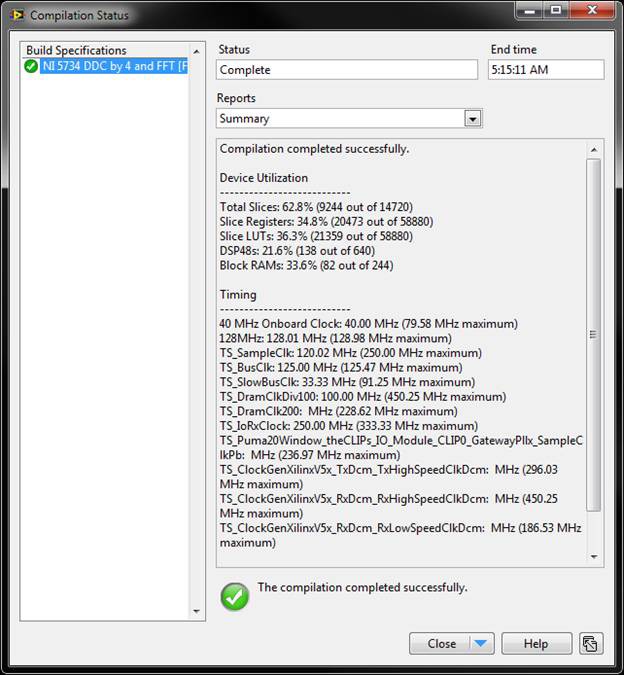Click the report scrollbar down arrow

coord(594,557)
